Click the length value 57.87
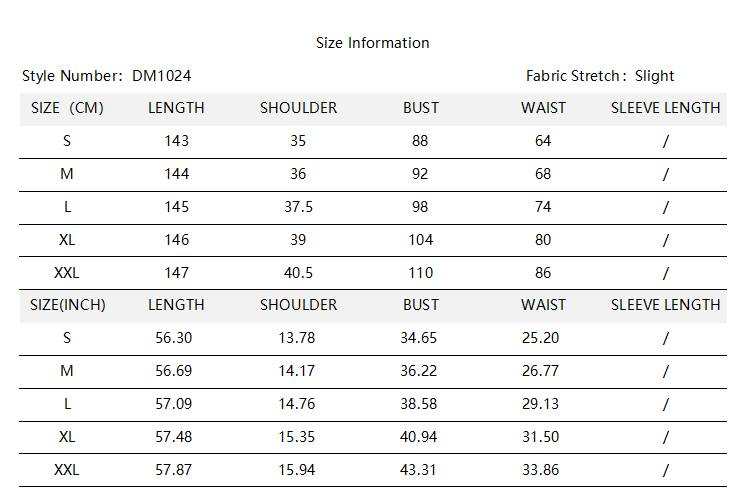Viewport: 750px width, 500px height. 176,470
